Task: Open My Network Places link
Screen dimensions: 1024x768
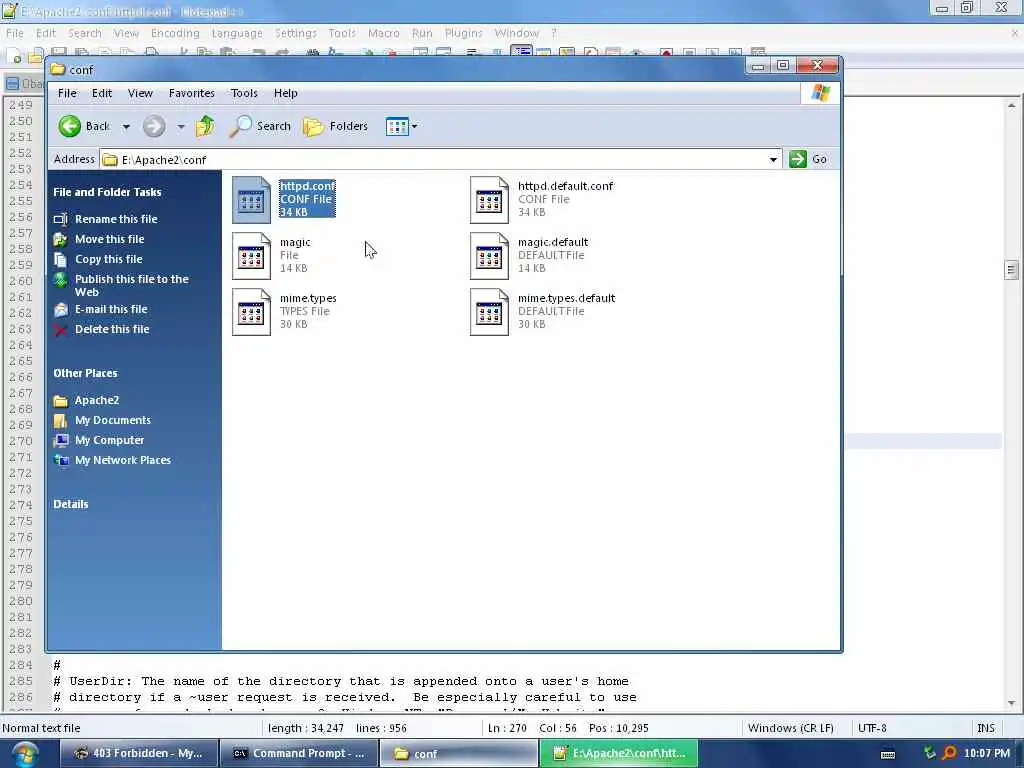Action: [x=123, y=460]
